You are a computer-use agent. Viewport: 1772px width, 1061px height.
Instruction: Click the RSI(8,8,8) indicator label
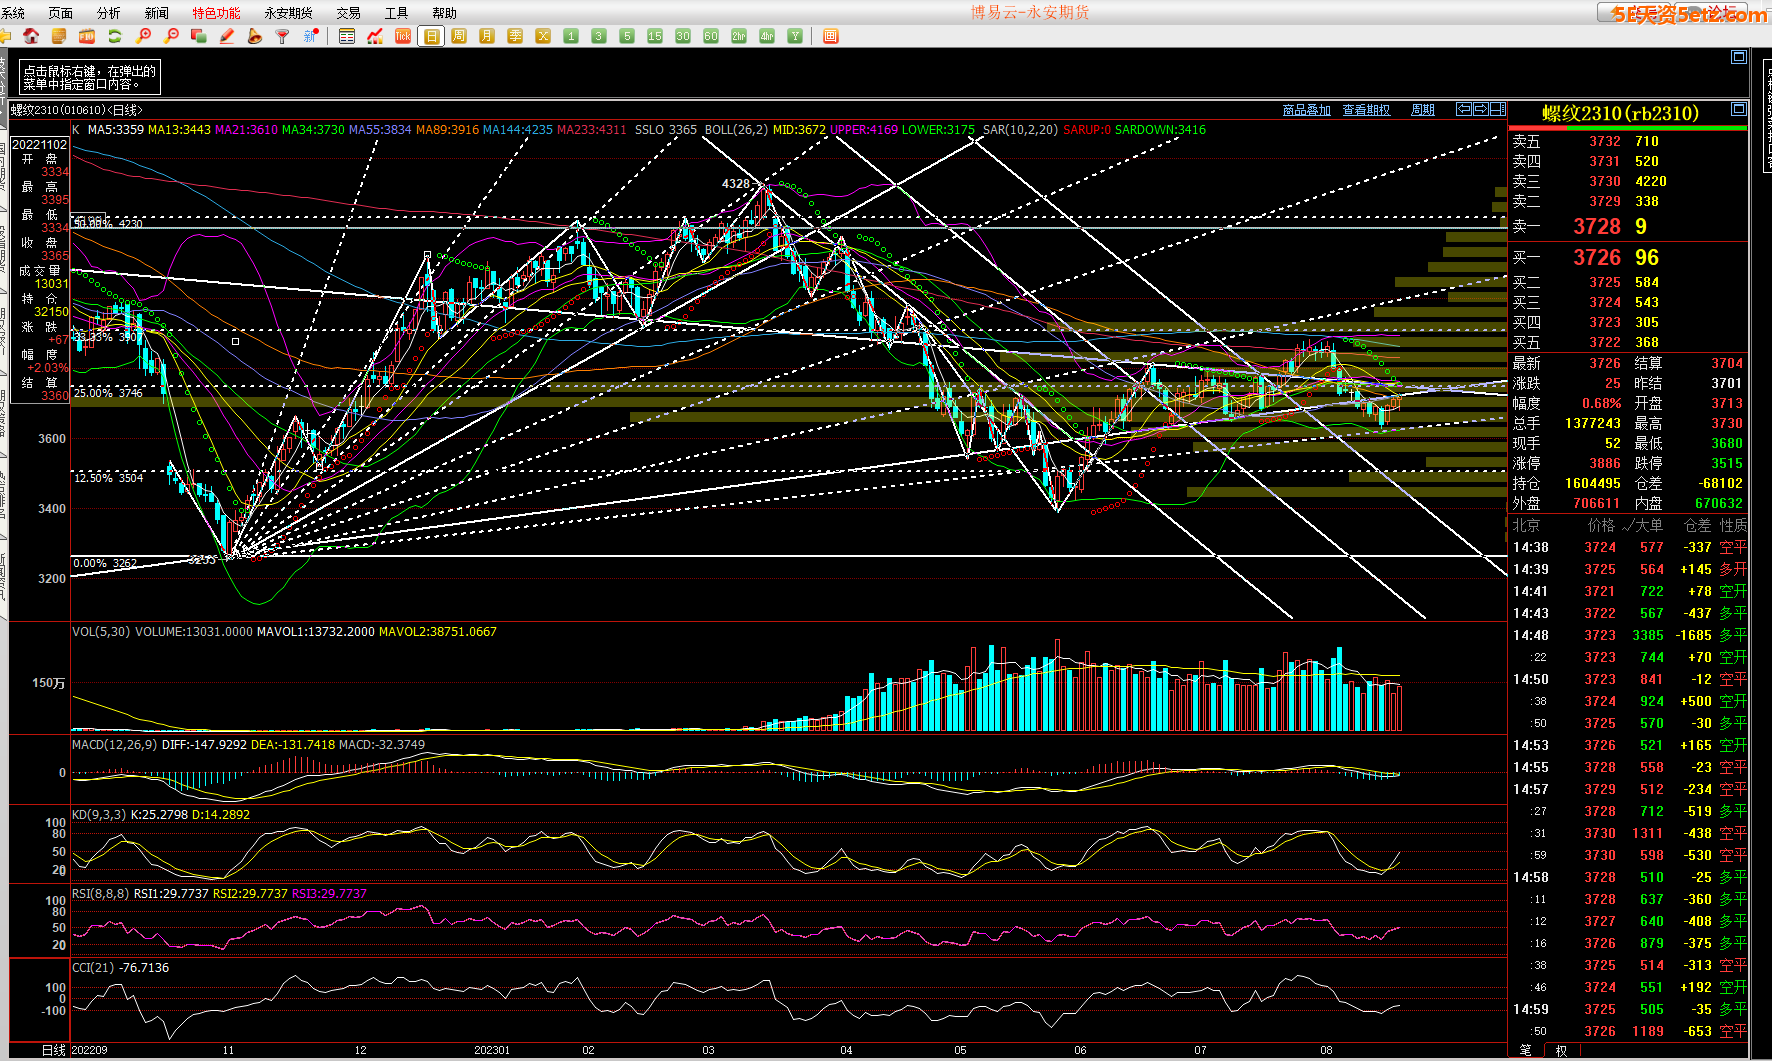(101, 894)
